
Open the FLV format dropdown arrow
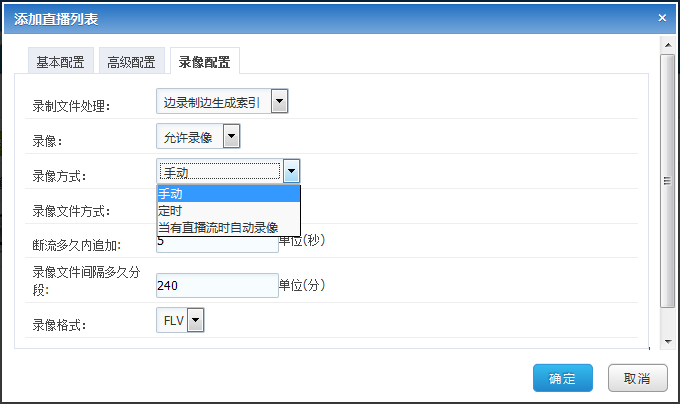point(196,320)
